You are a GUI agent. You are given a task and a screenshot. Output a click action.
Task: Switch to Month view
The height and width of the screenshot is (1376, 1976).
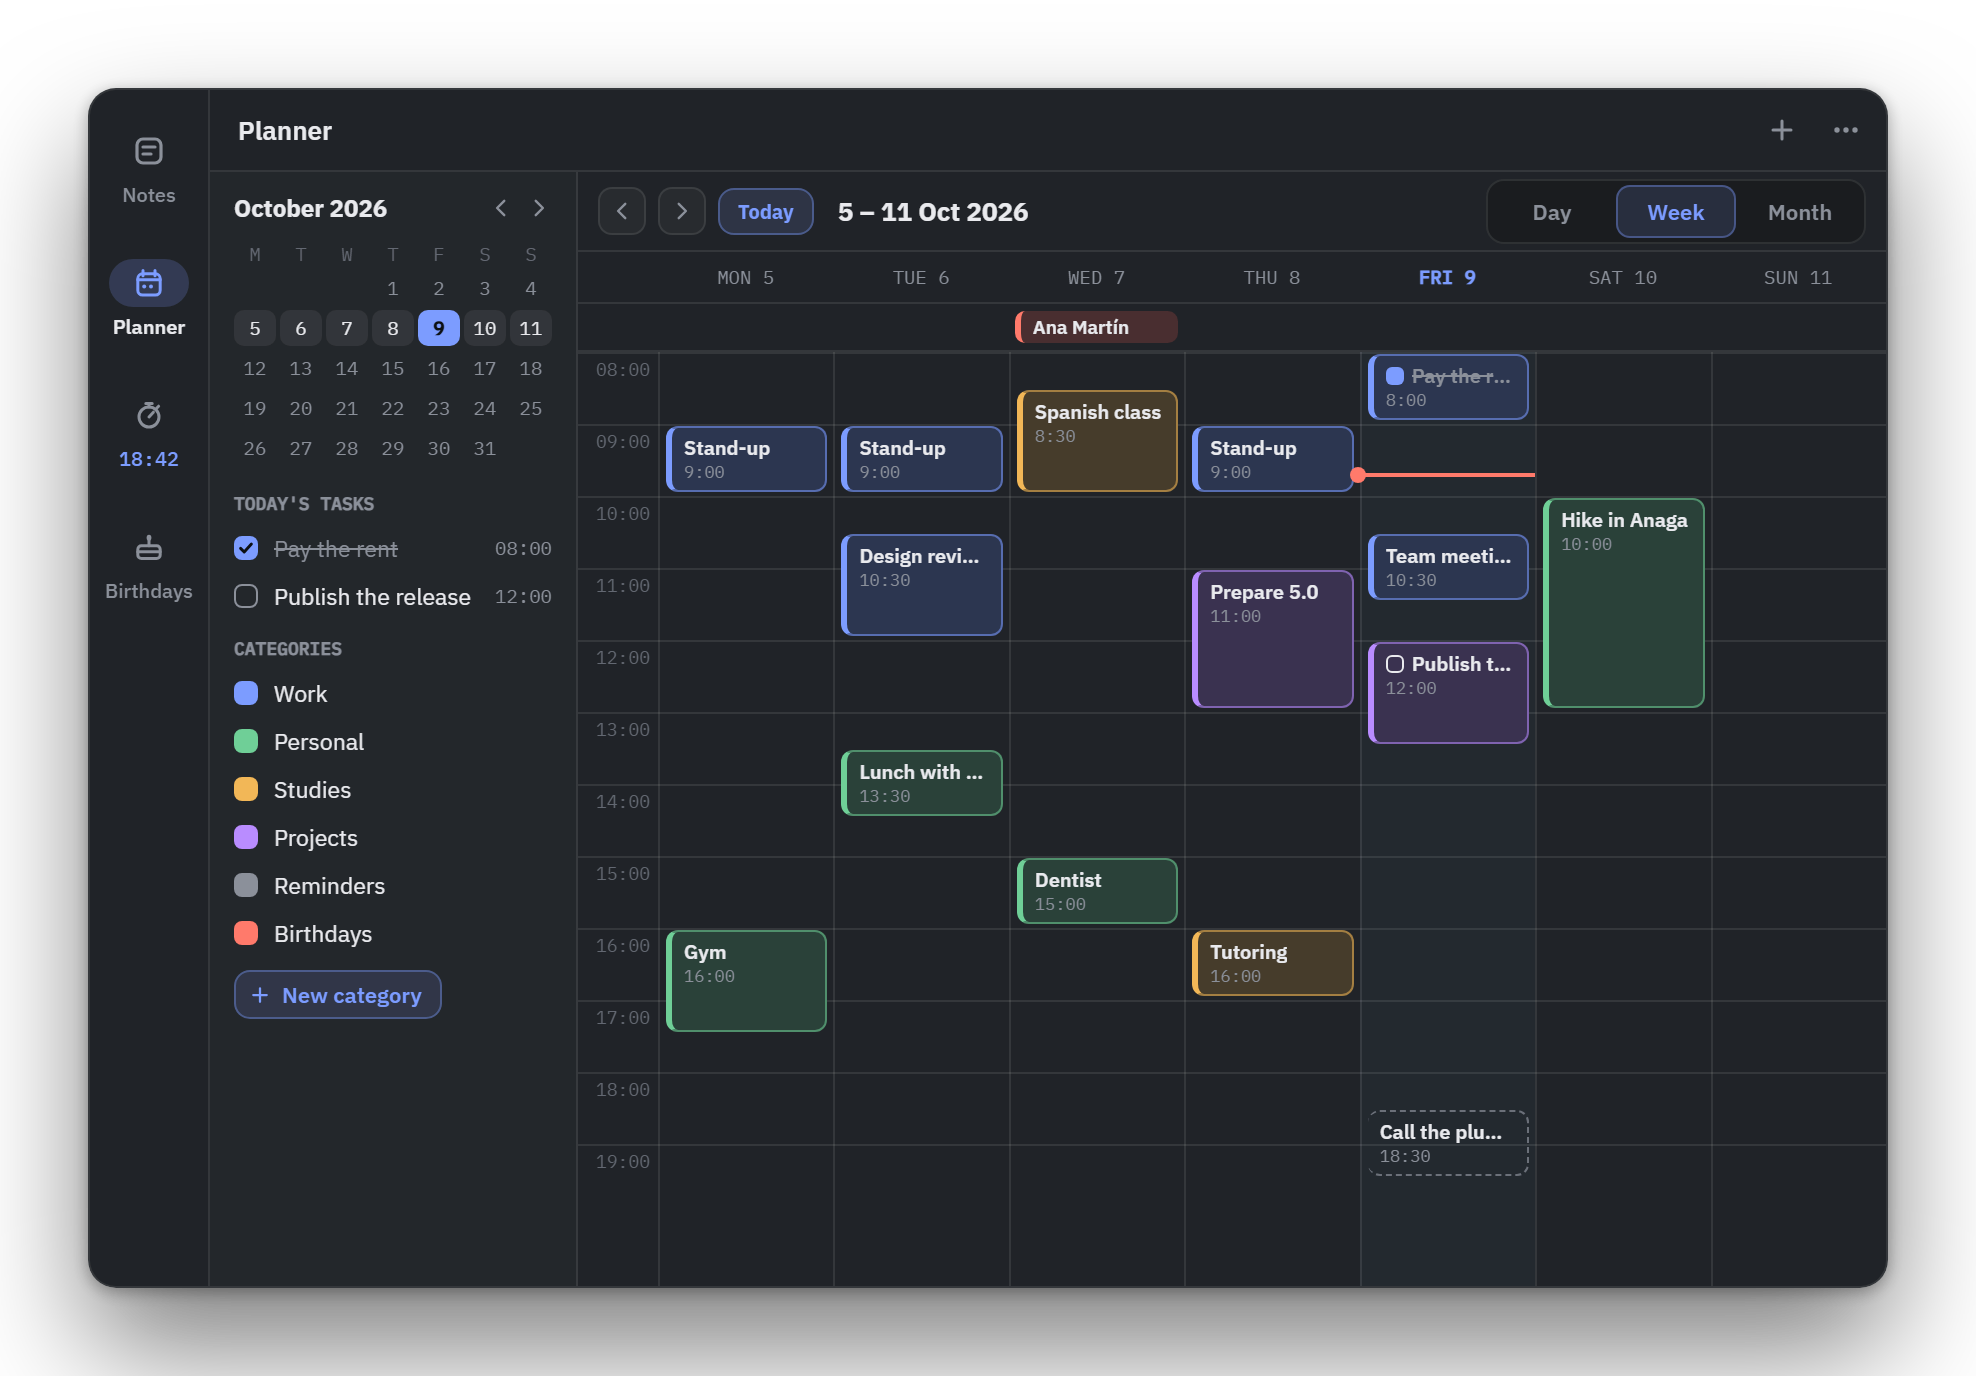click(1800, 212)
